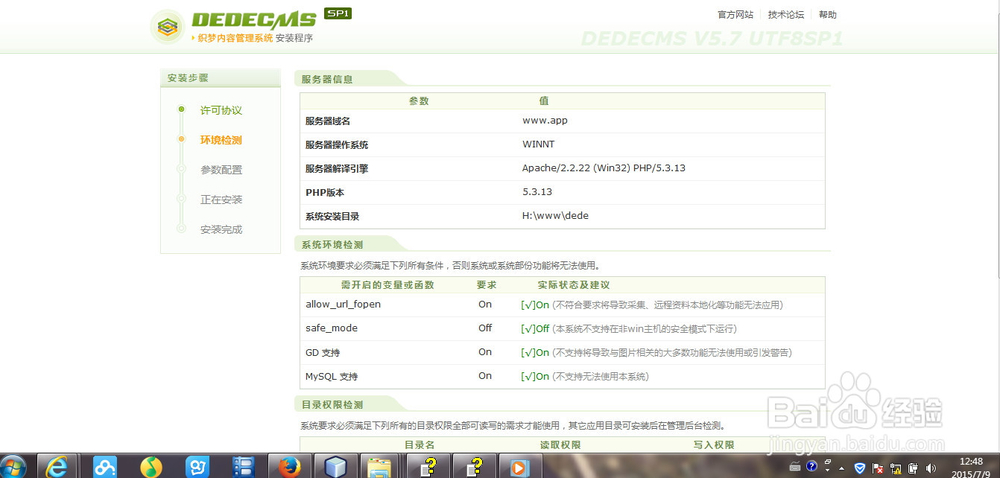Click the allow_url_fopen row name
Viewport: 1000px width, 478px height.
343,305
